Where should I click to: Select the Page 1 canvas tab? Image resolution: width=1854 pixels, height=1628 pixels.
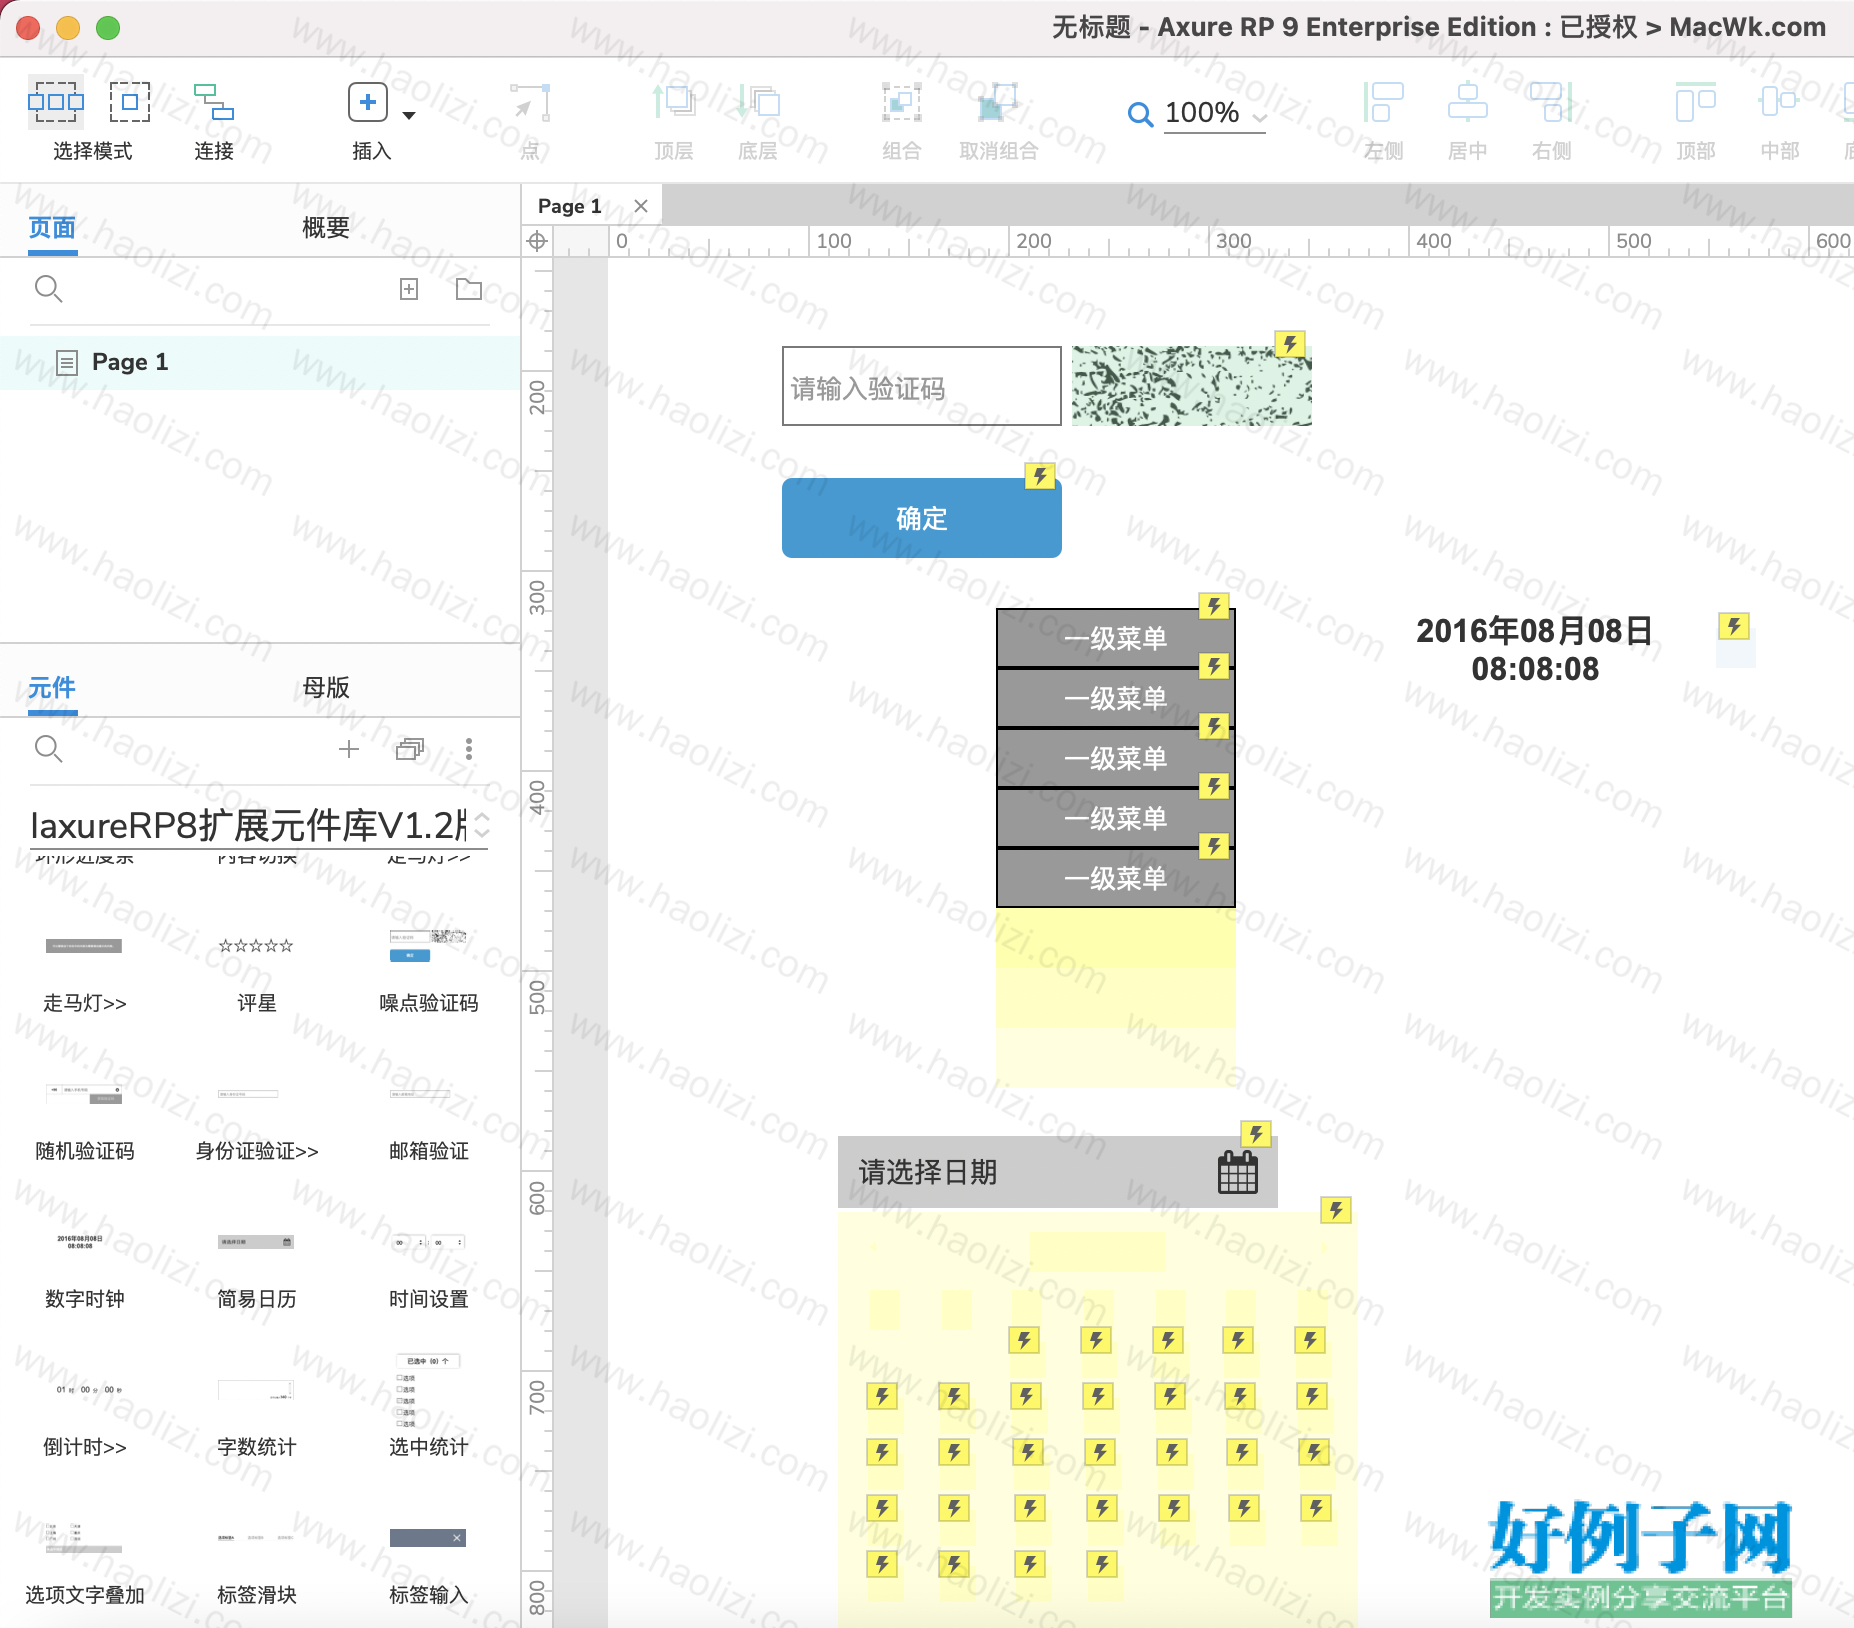(570, 206)
